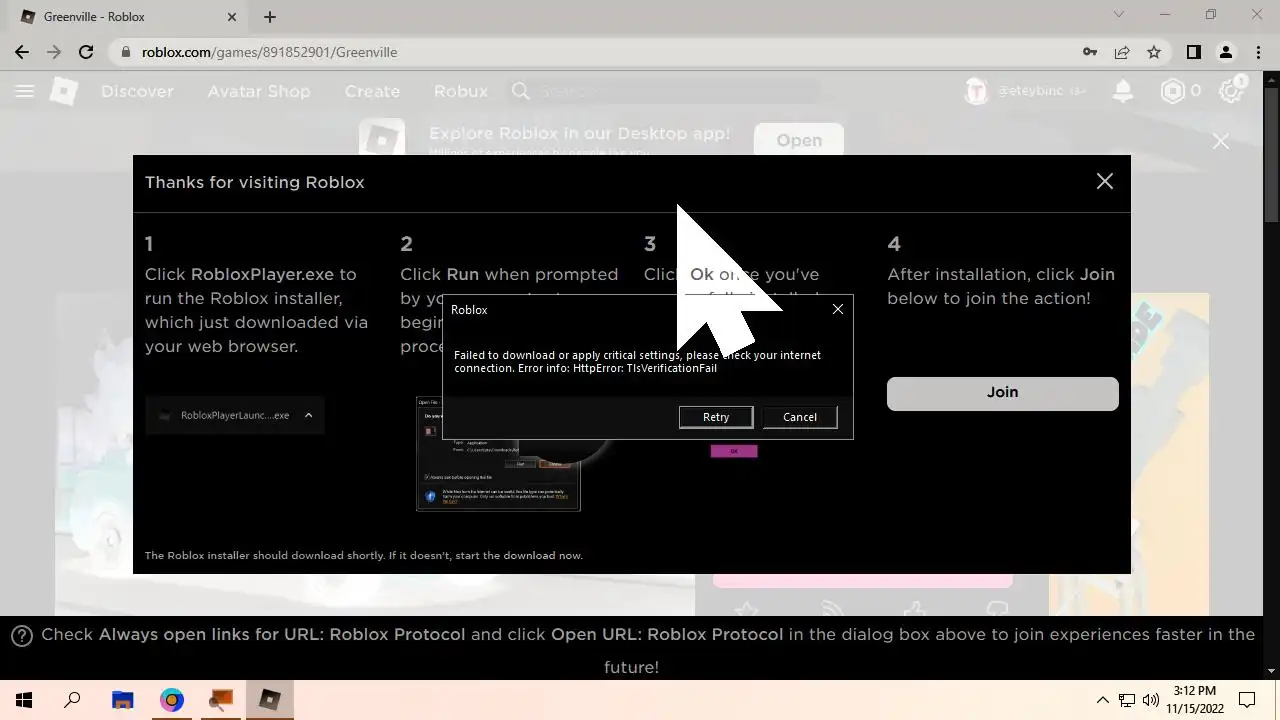The height and width of the screenshot is (720, 1280).
Task: Click Cancel in the Roblox error dialog
Action: pyautogui.click(x=800, y=417)
